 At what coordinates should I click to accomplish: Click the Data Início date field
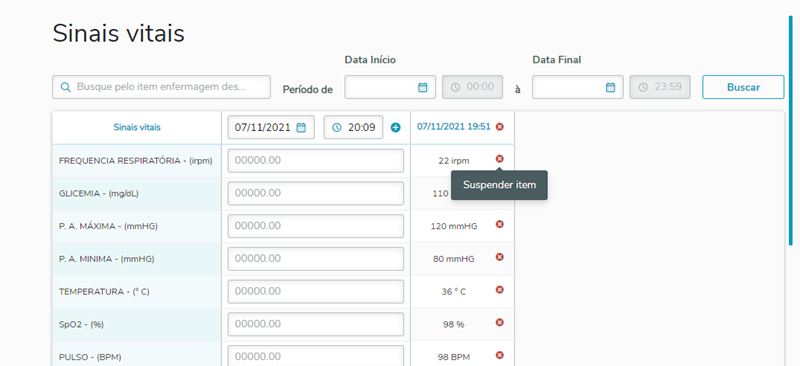tap(390, 87)
